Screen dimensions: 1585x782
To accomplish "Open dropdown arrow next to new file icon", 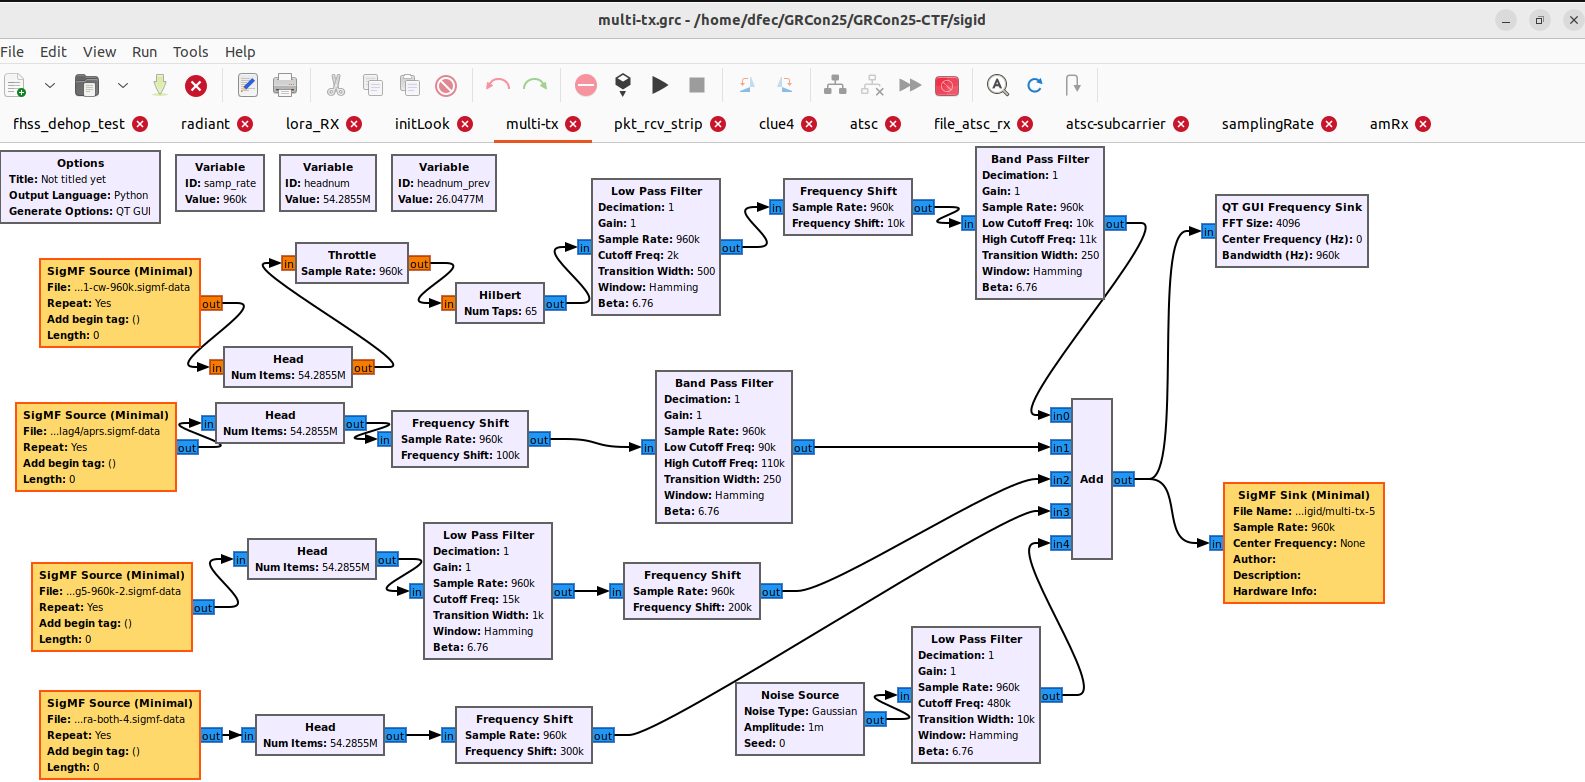I will coord(49,85).
